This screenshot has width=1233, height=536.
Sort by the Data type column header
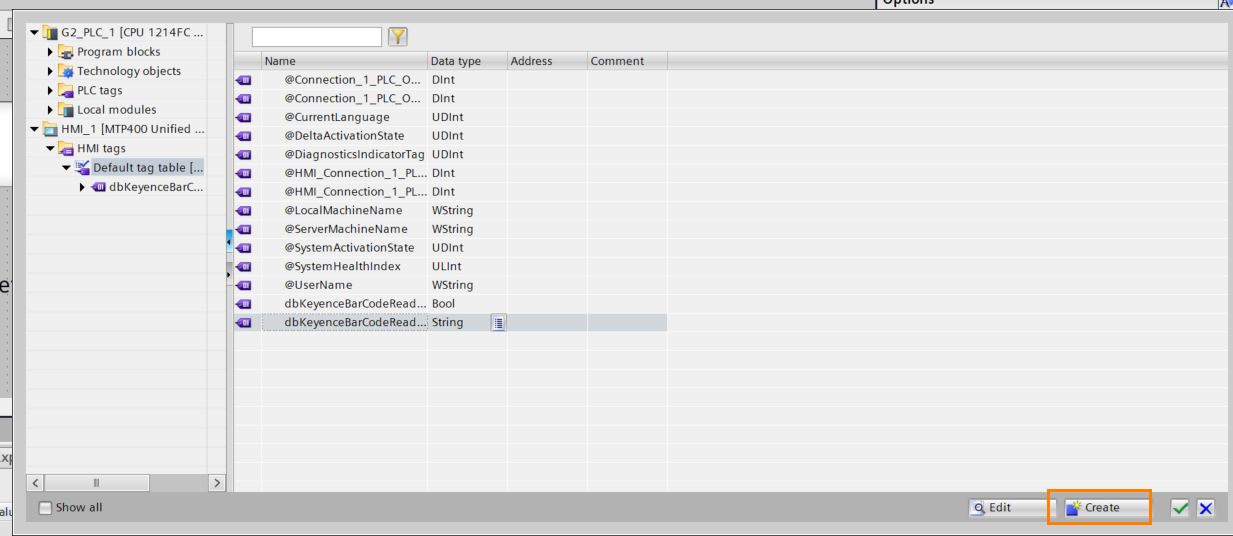coord(468,61)
